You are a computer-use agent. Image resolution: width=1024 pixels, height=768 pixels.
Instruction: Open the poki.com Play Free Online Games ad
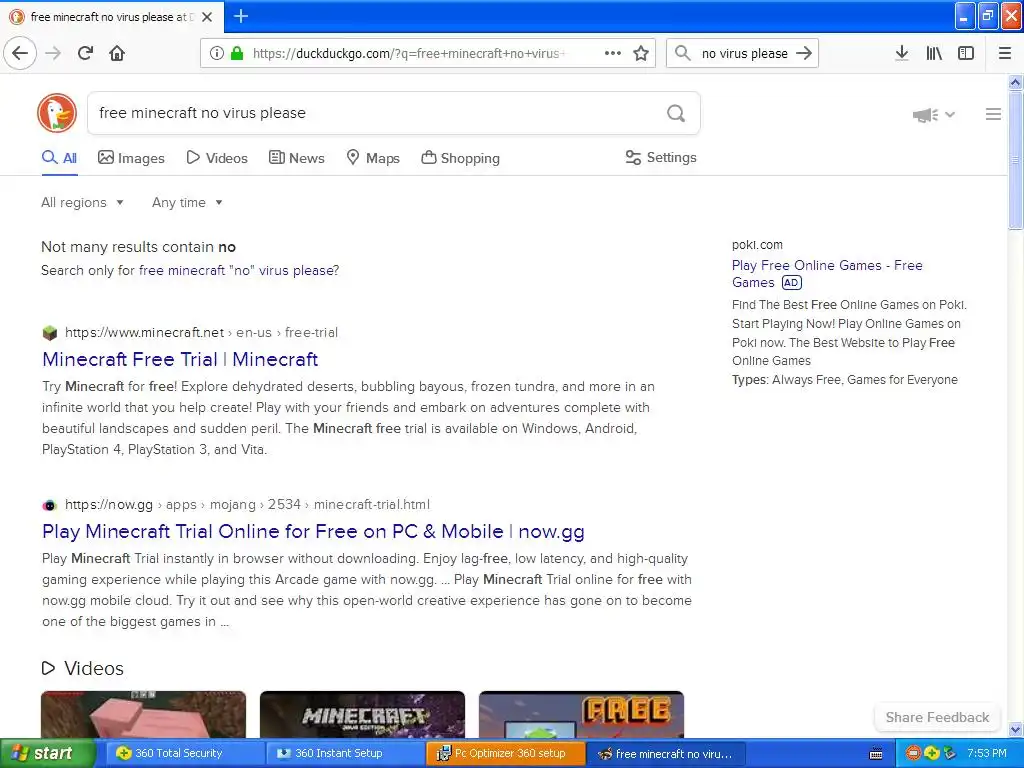coord(827,274)
